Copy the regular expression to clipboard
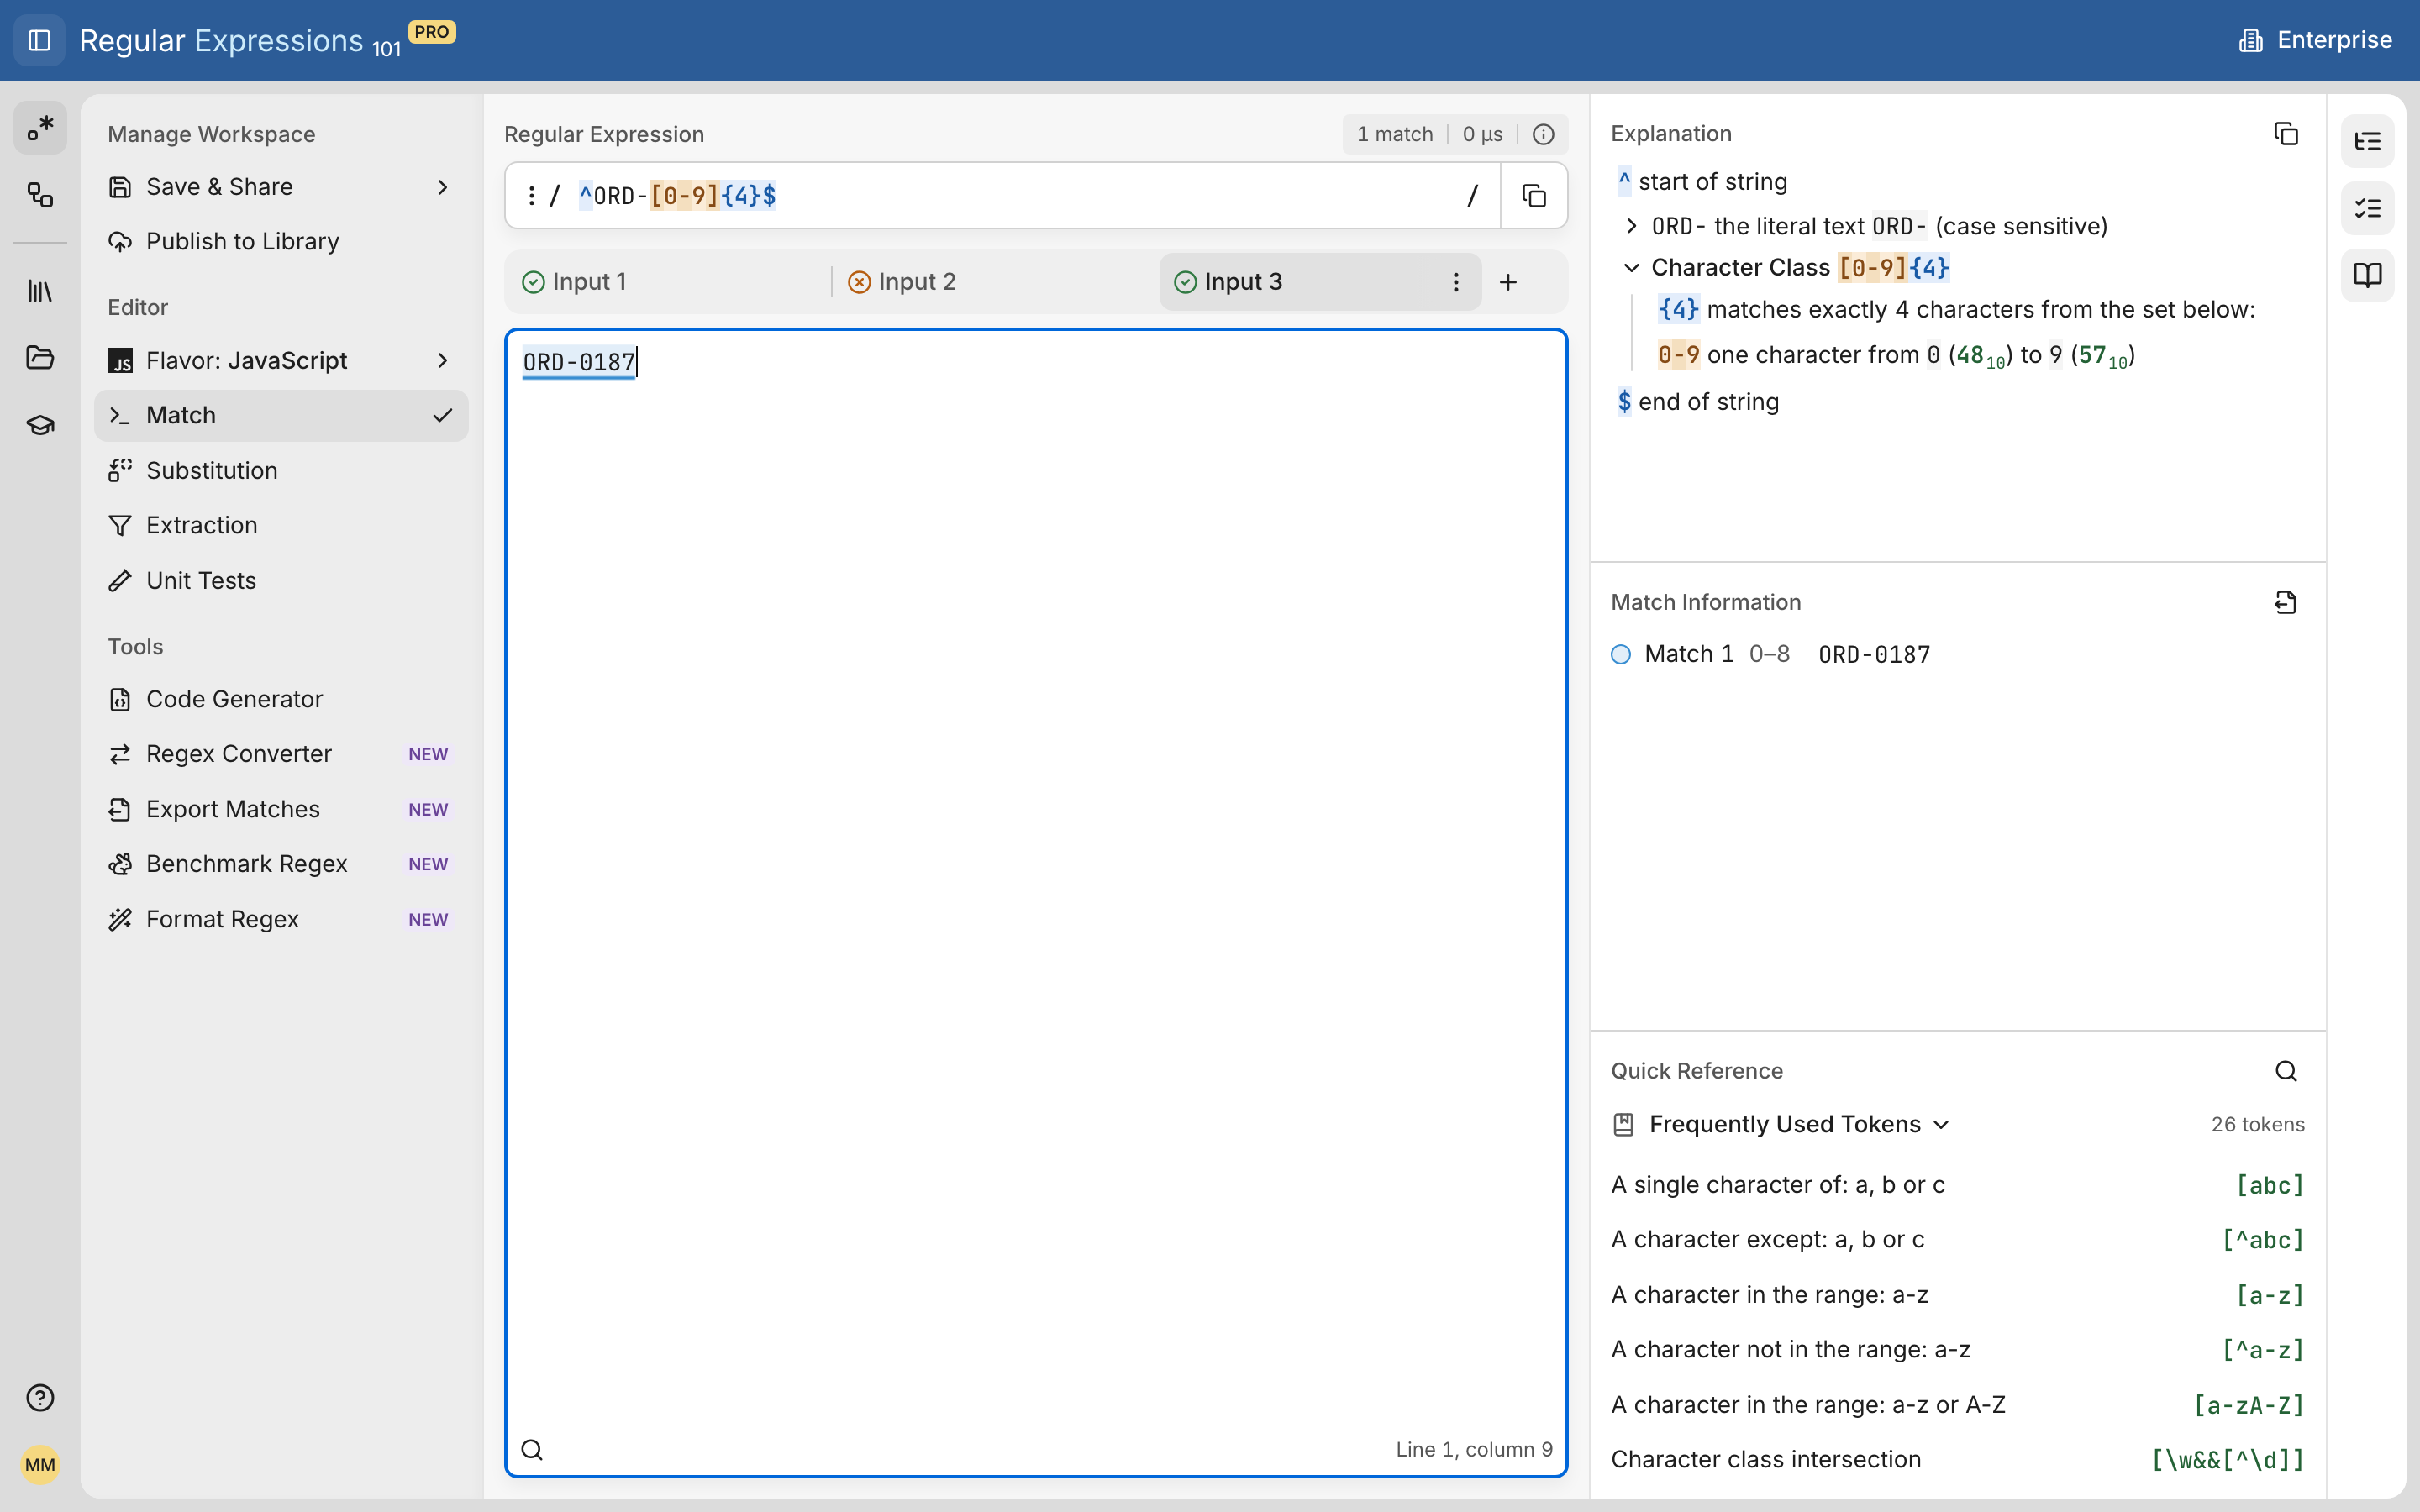This screenshot has width=2420, height=1512. click(x=1534, y=195)
